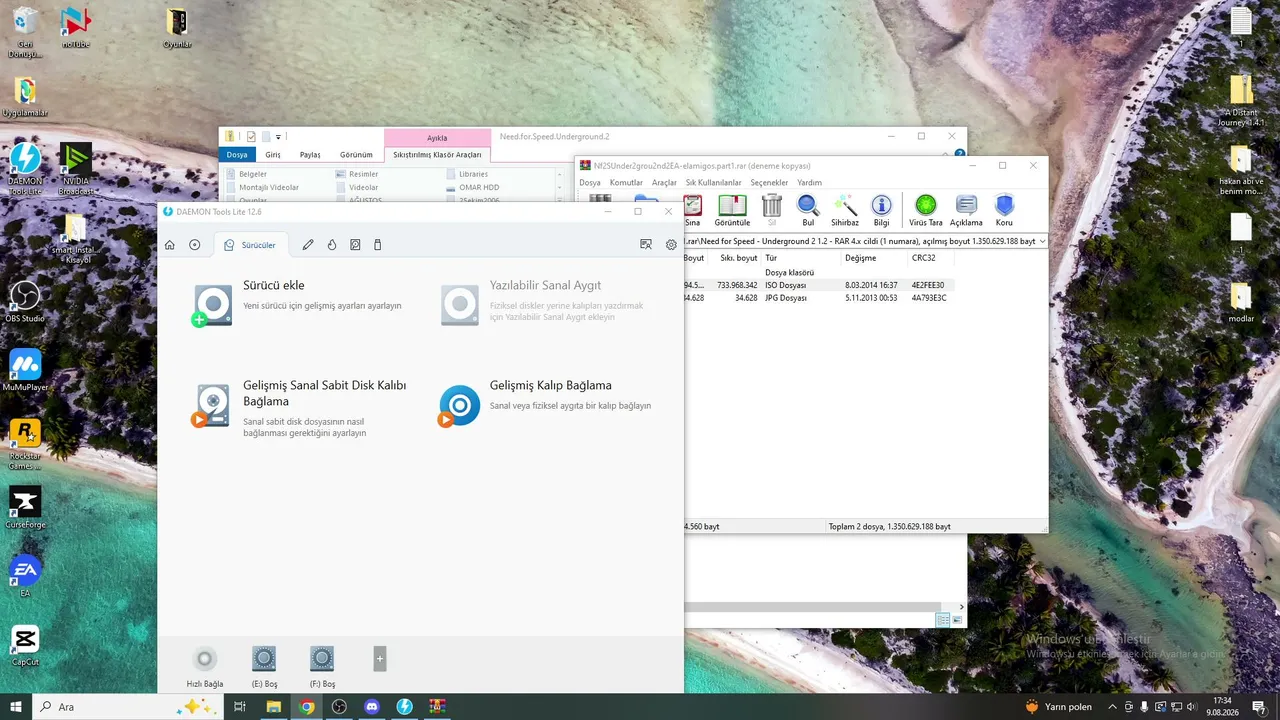
Task: Click the Sürücü ekle heading
Action: [274, 285]
